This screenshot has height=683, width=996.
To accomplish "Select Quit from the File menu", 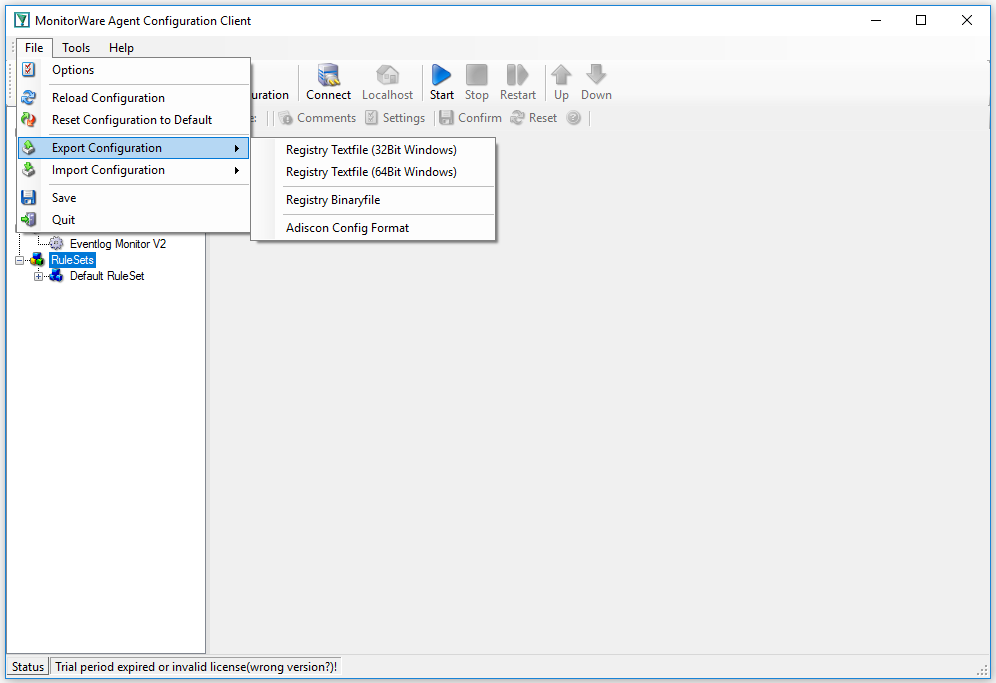I will (133, 220).
